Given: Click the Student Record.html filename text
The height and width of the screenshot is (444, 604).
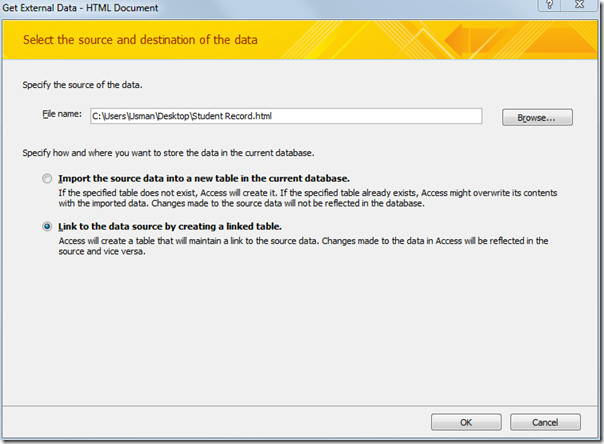Looking at the screenshot, I should pos(232,116).
